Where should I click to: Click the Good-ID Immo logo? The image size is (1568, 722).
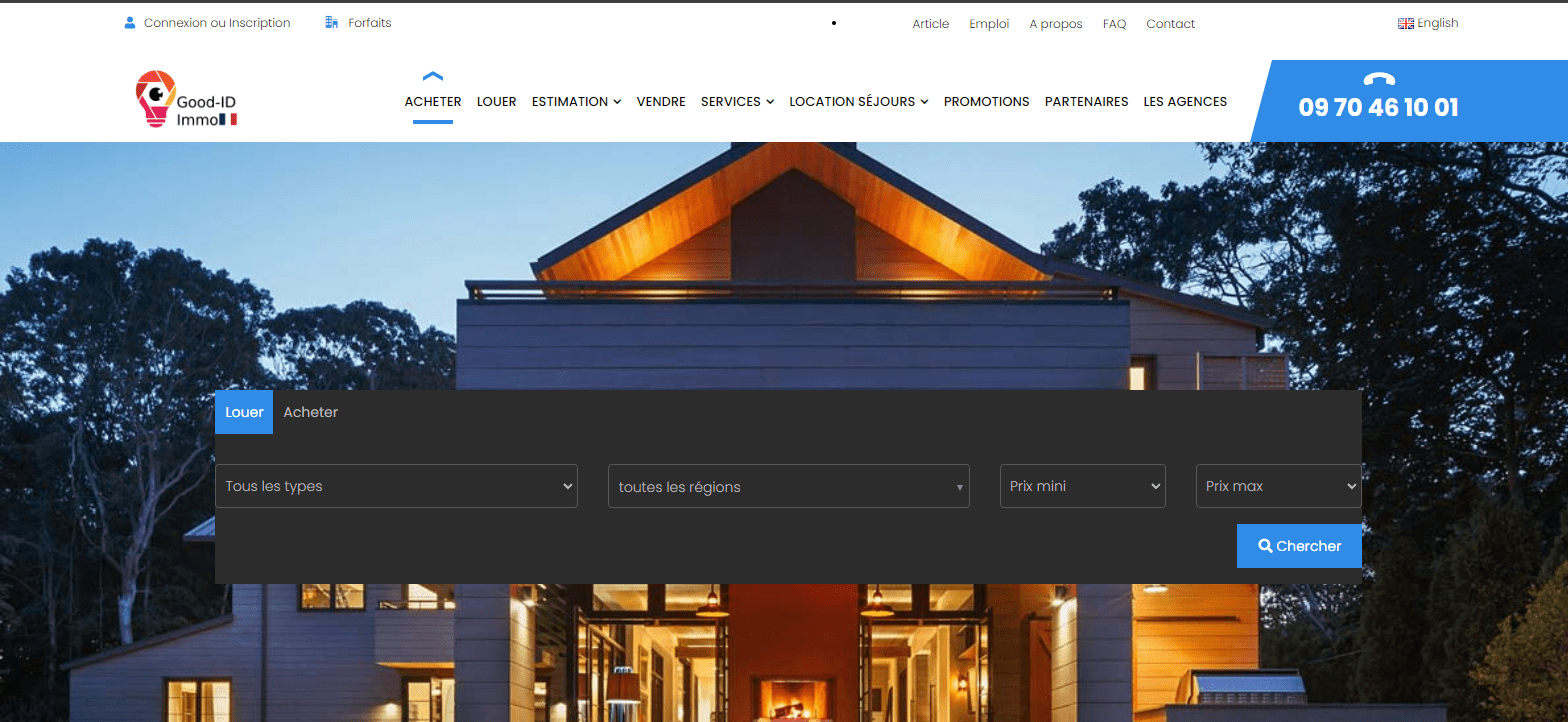186,100
